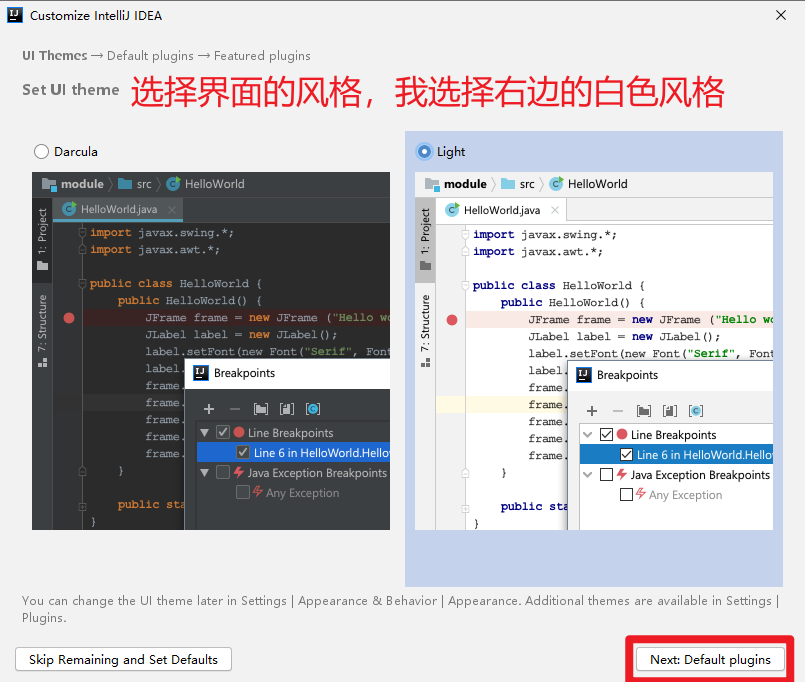805x682 pixels.
Task: Select the Darcula theme radio button
Action: [41, 151]
